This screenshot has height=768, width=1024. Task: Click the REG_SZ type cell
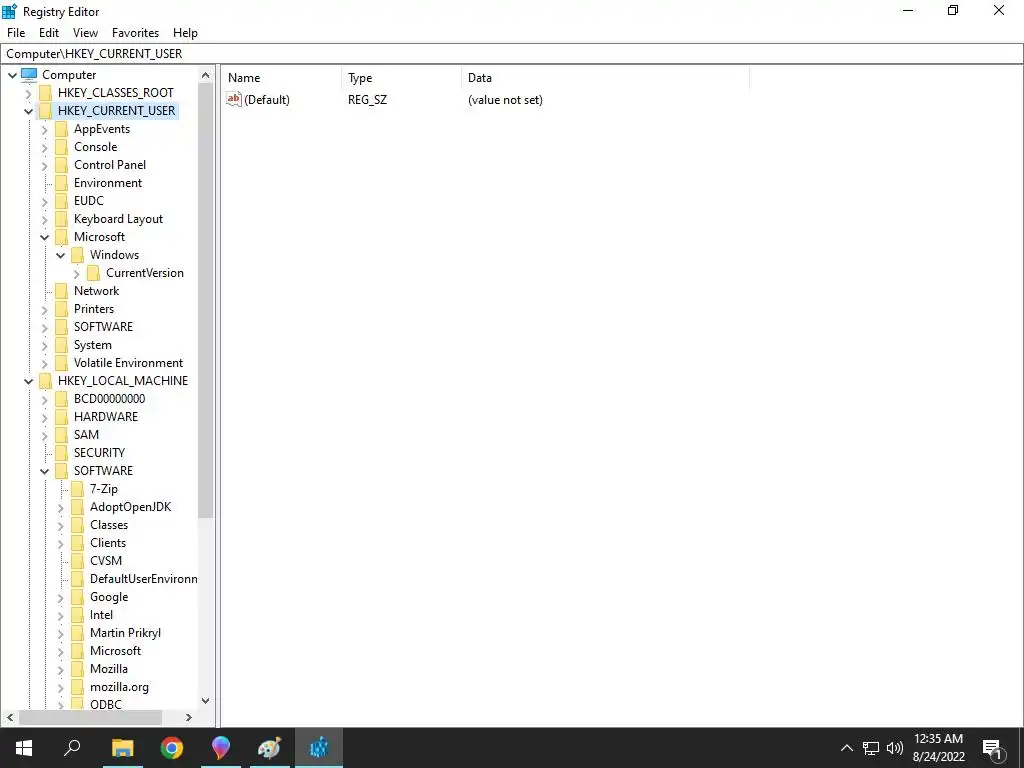368,100
